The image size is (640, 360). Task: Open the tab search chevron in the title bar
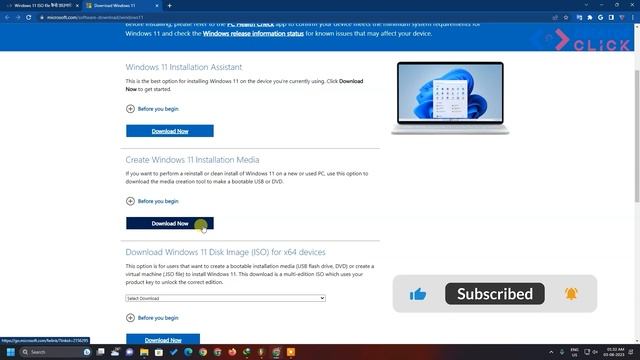click(x=586, y=5)
